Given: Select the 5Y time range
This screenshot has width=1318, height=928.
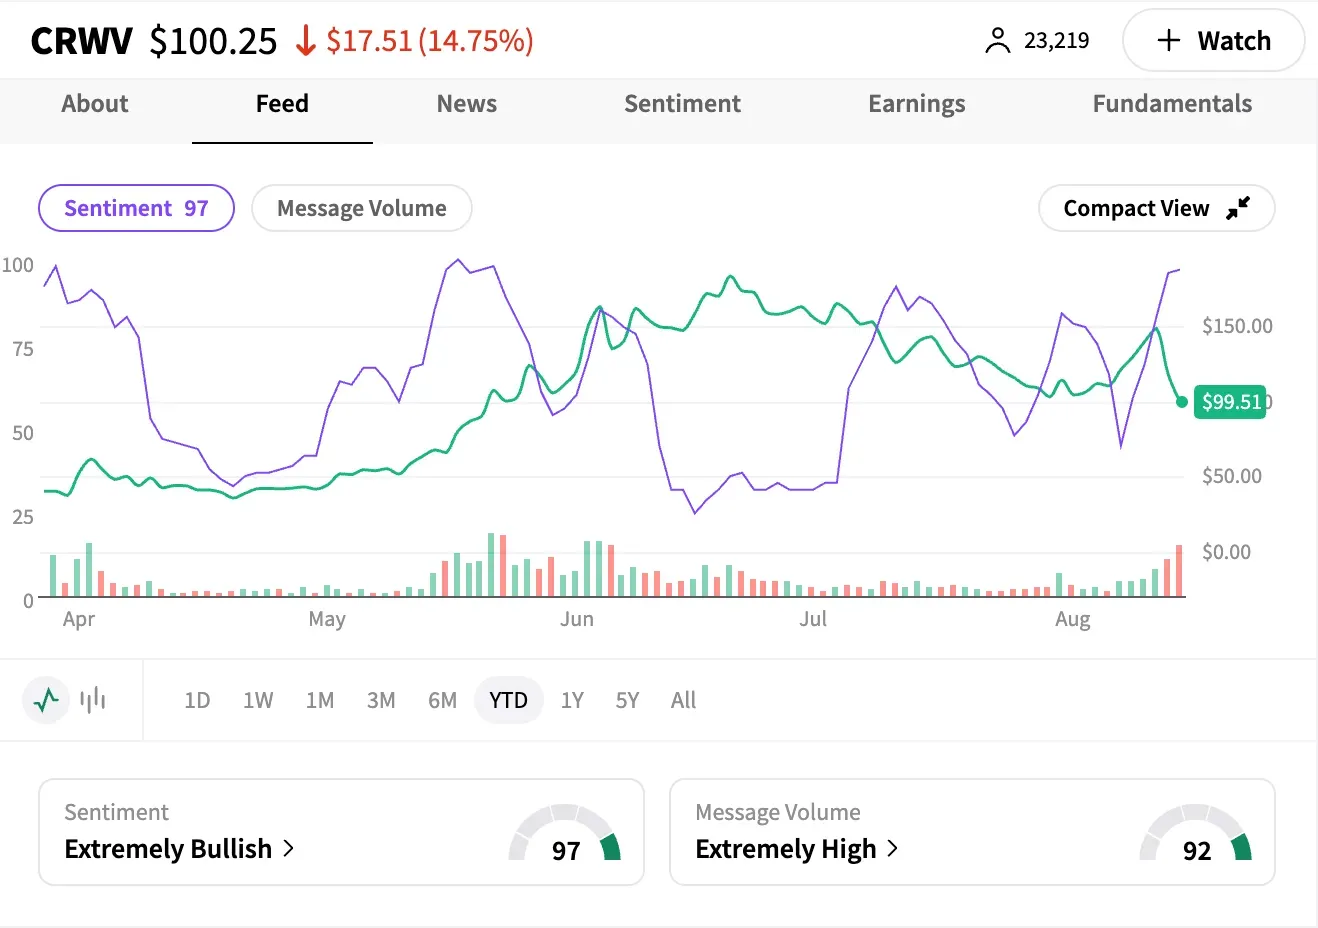Looking at the screenshot, I should click(x=627, y=700).
